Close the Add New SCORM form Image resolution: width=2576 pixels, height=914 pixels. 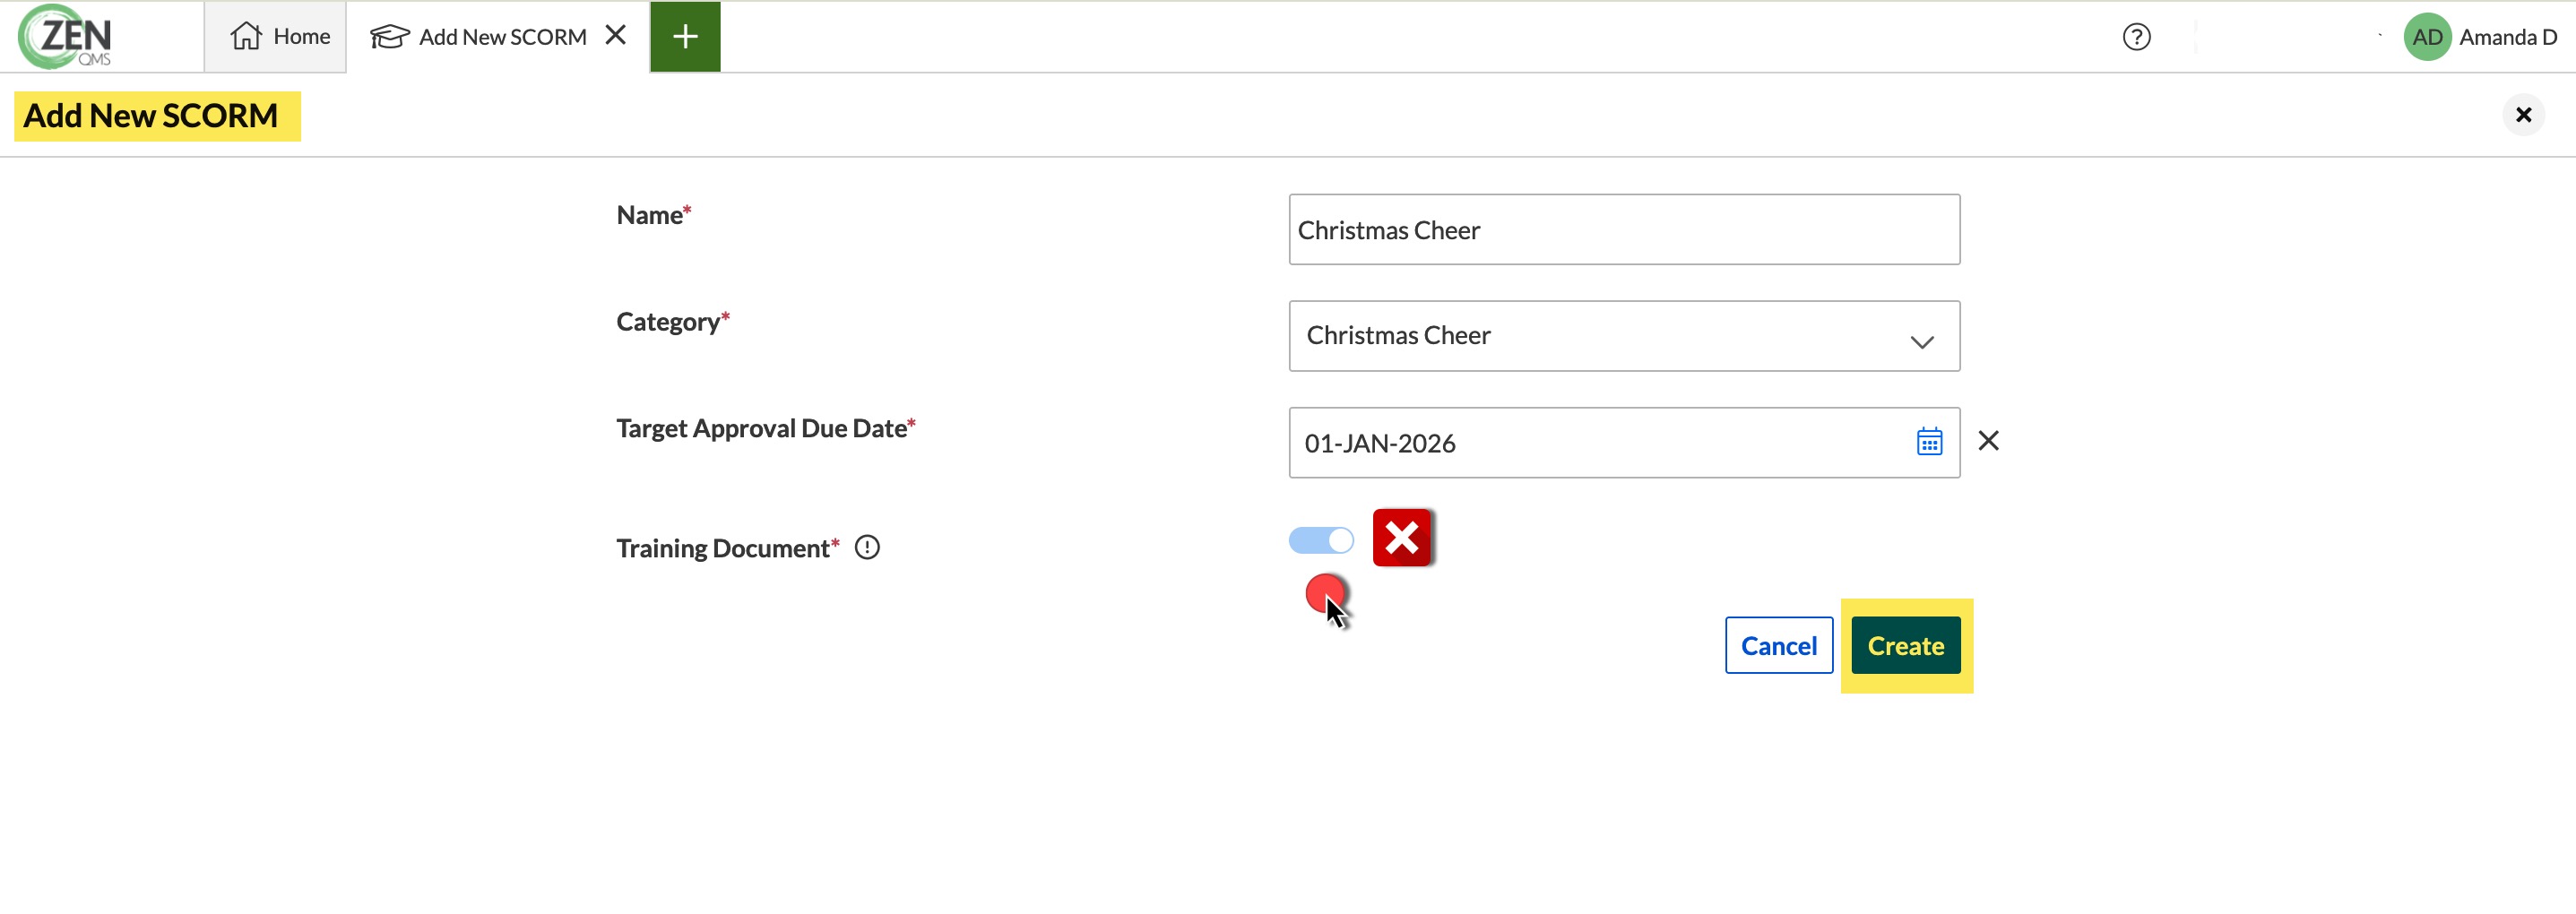point(2523,115)
